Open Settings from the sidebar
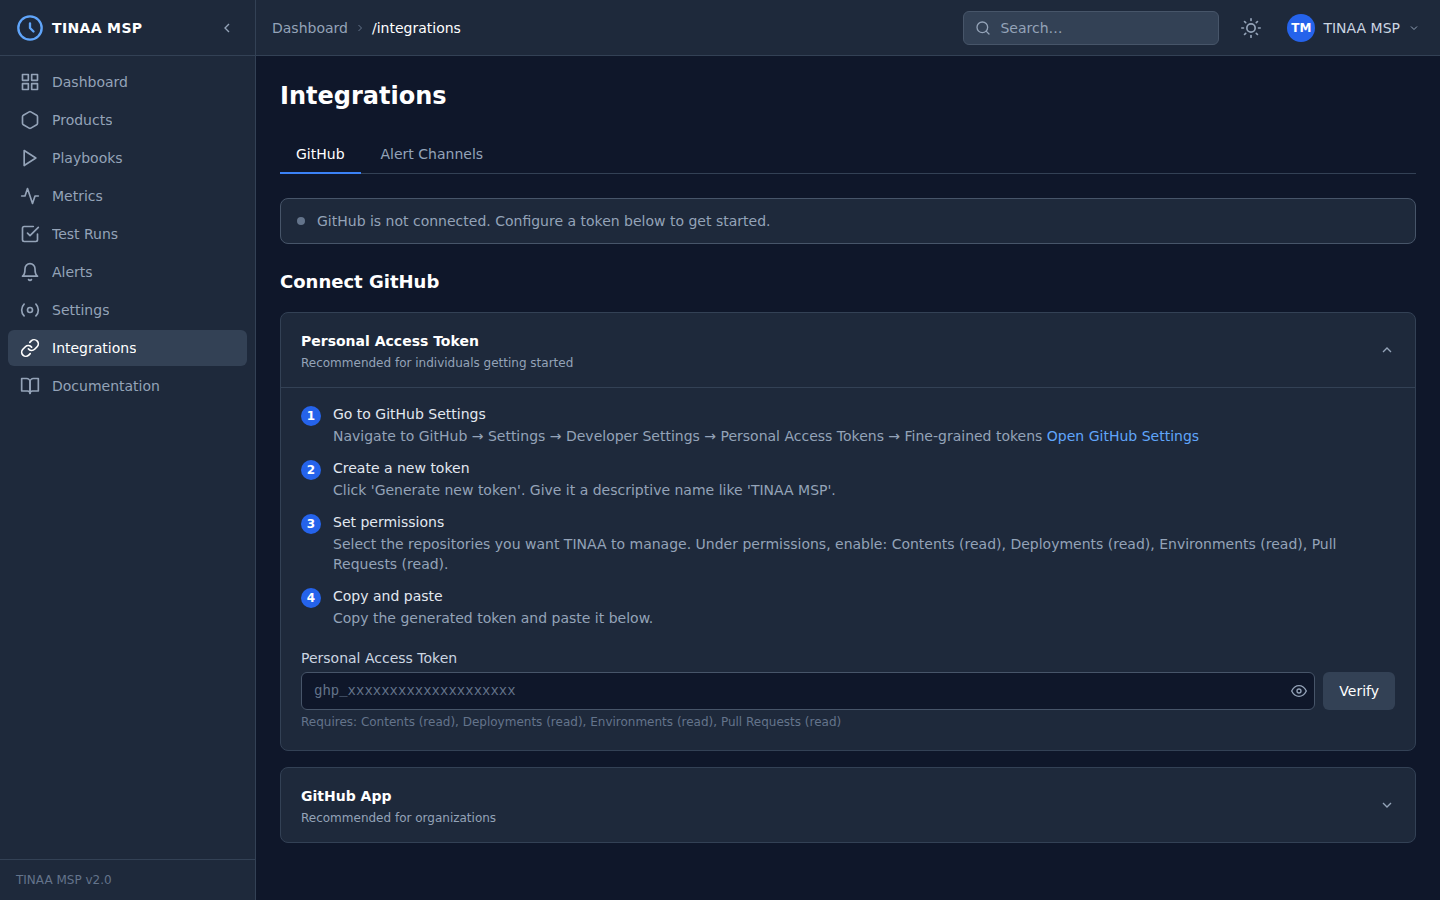 127,310
